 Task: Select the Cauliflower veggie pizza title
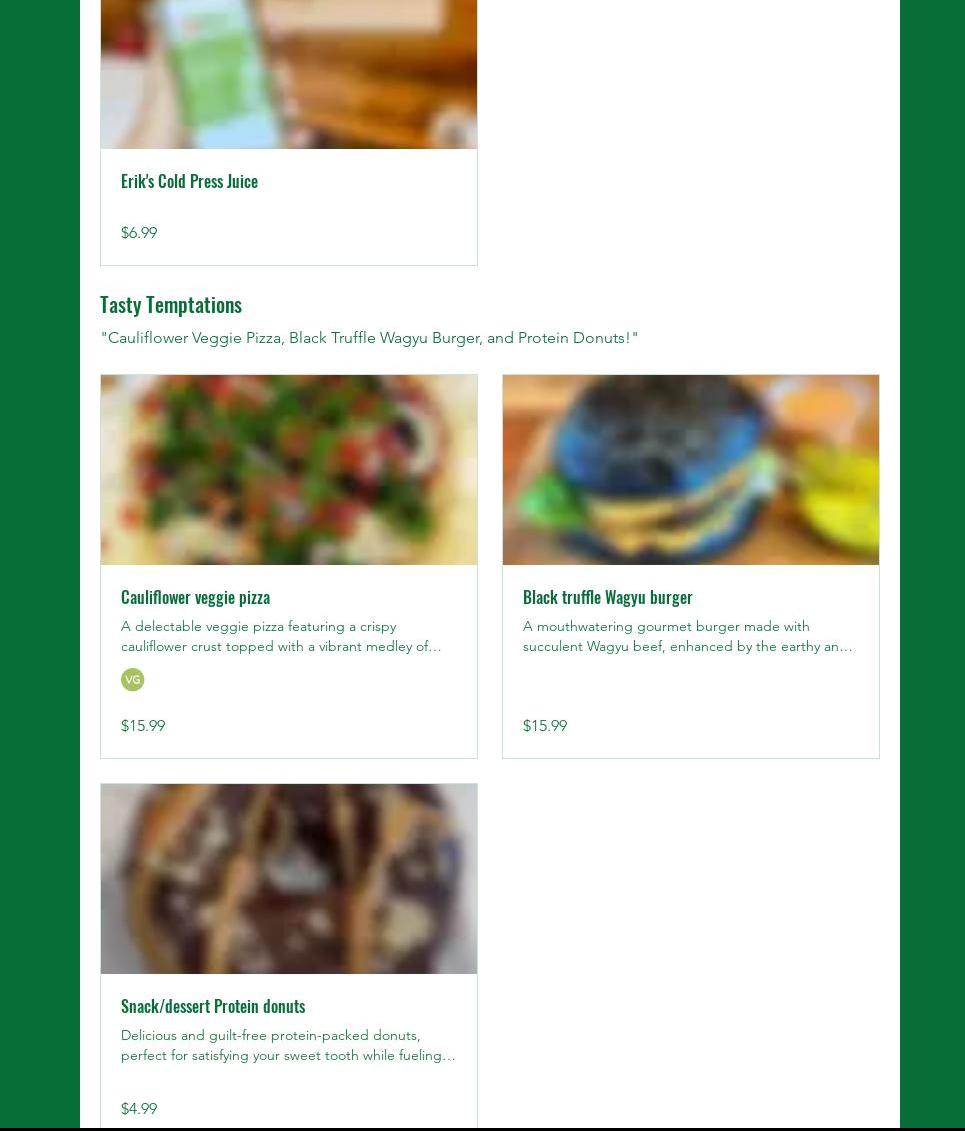pos(195,597)
